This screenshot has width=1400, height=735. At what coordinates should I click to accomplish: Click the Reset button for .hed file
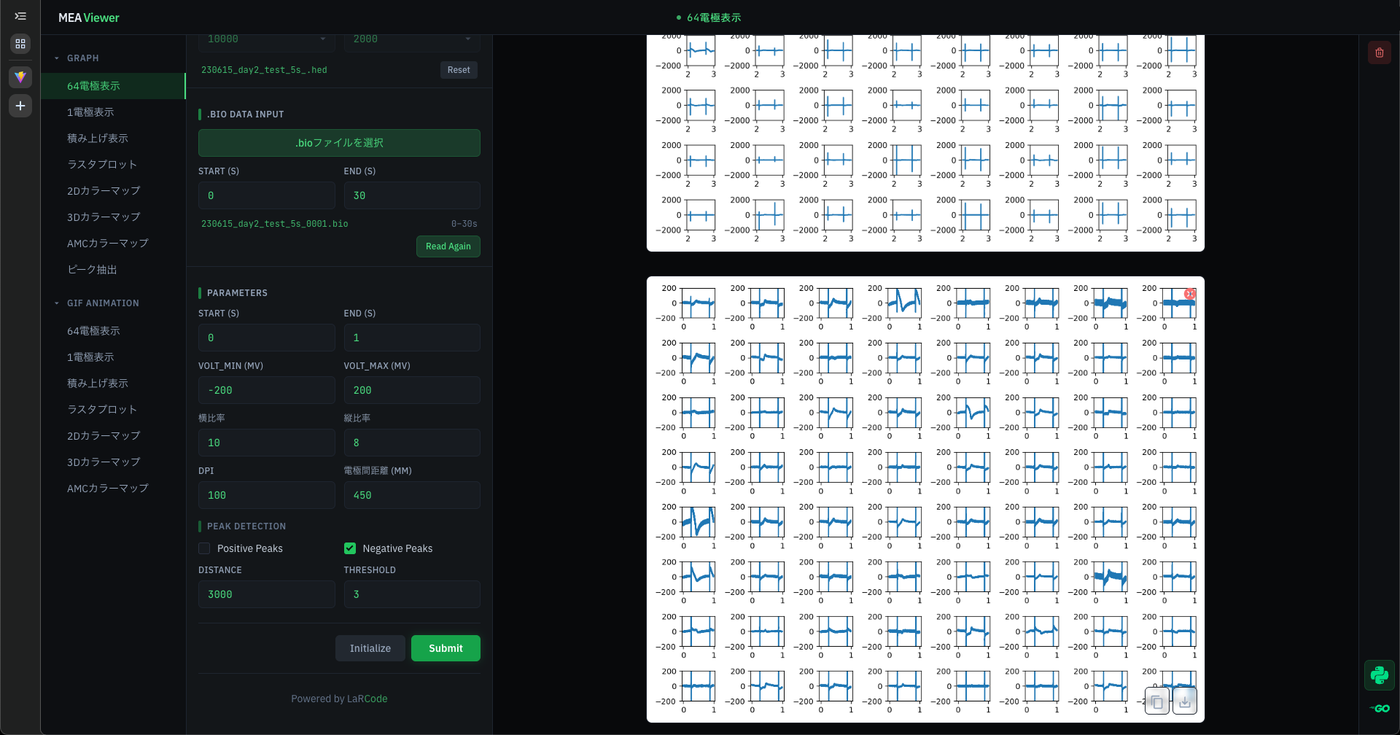[x=459, y=70]
